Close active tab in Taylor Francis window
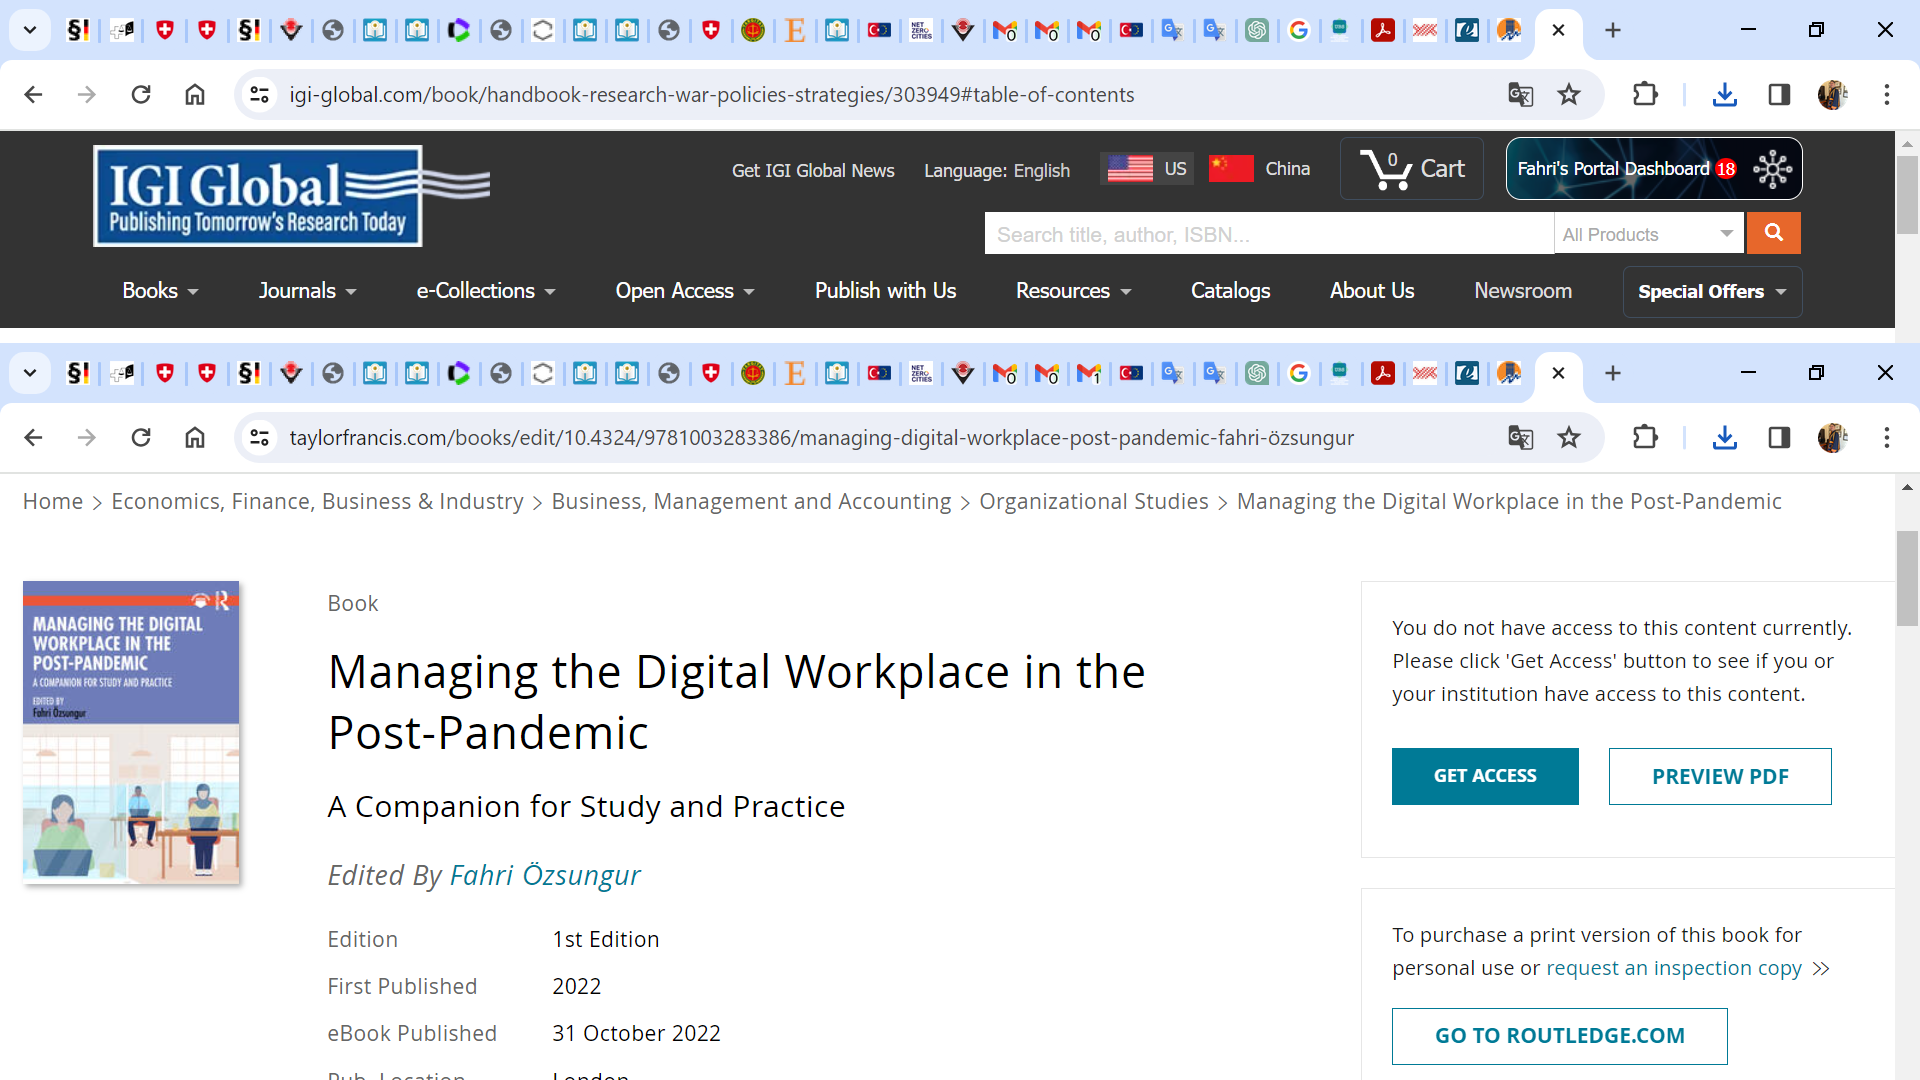 click(x=1558, y=373)
